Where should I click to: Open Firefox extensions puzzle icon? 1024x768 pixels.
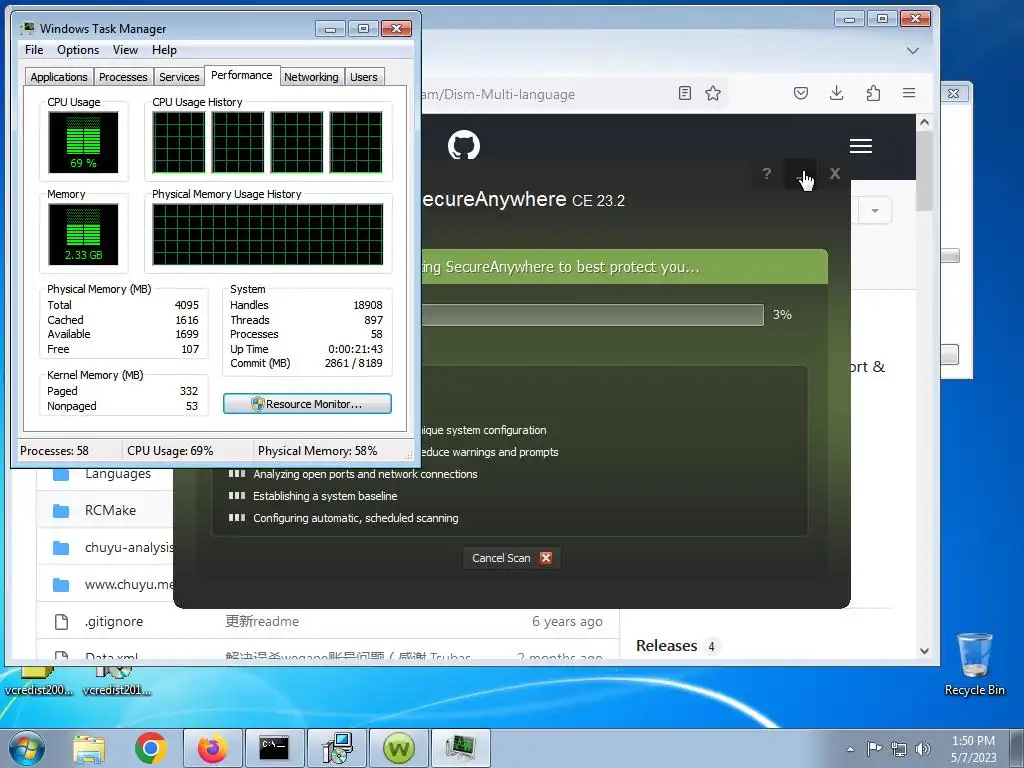pos(873,93)
